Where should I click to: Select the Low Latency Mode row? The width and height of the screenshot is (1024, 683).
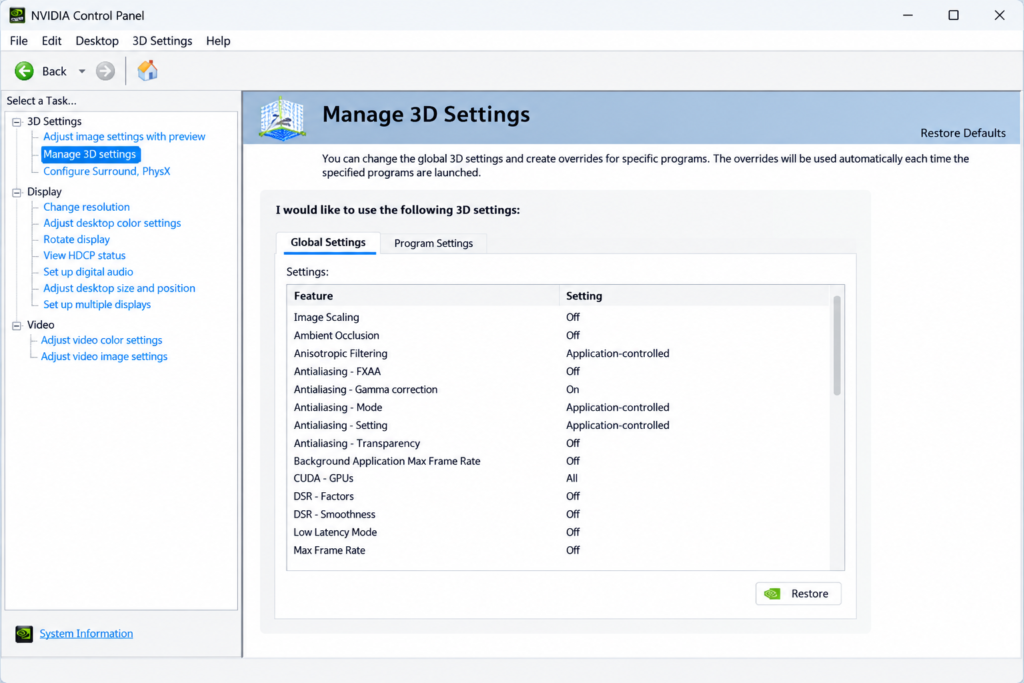[558, 532]
